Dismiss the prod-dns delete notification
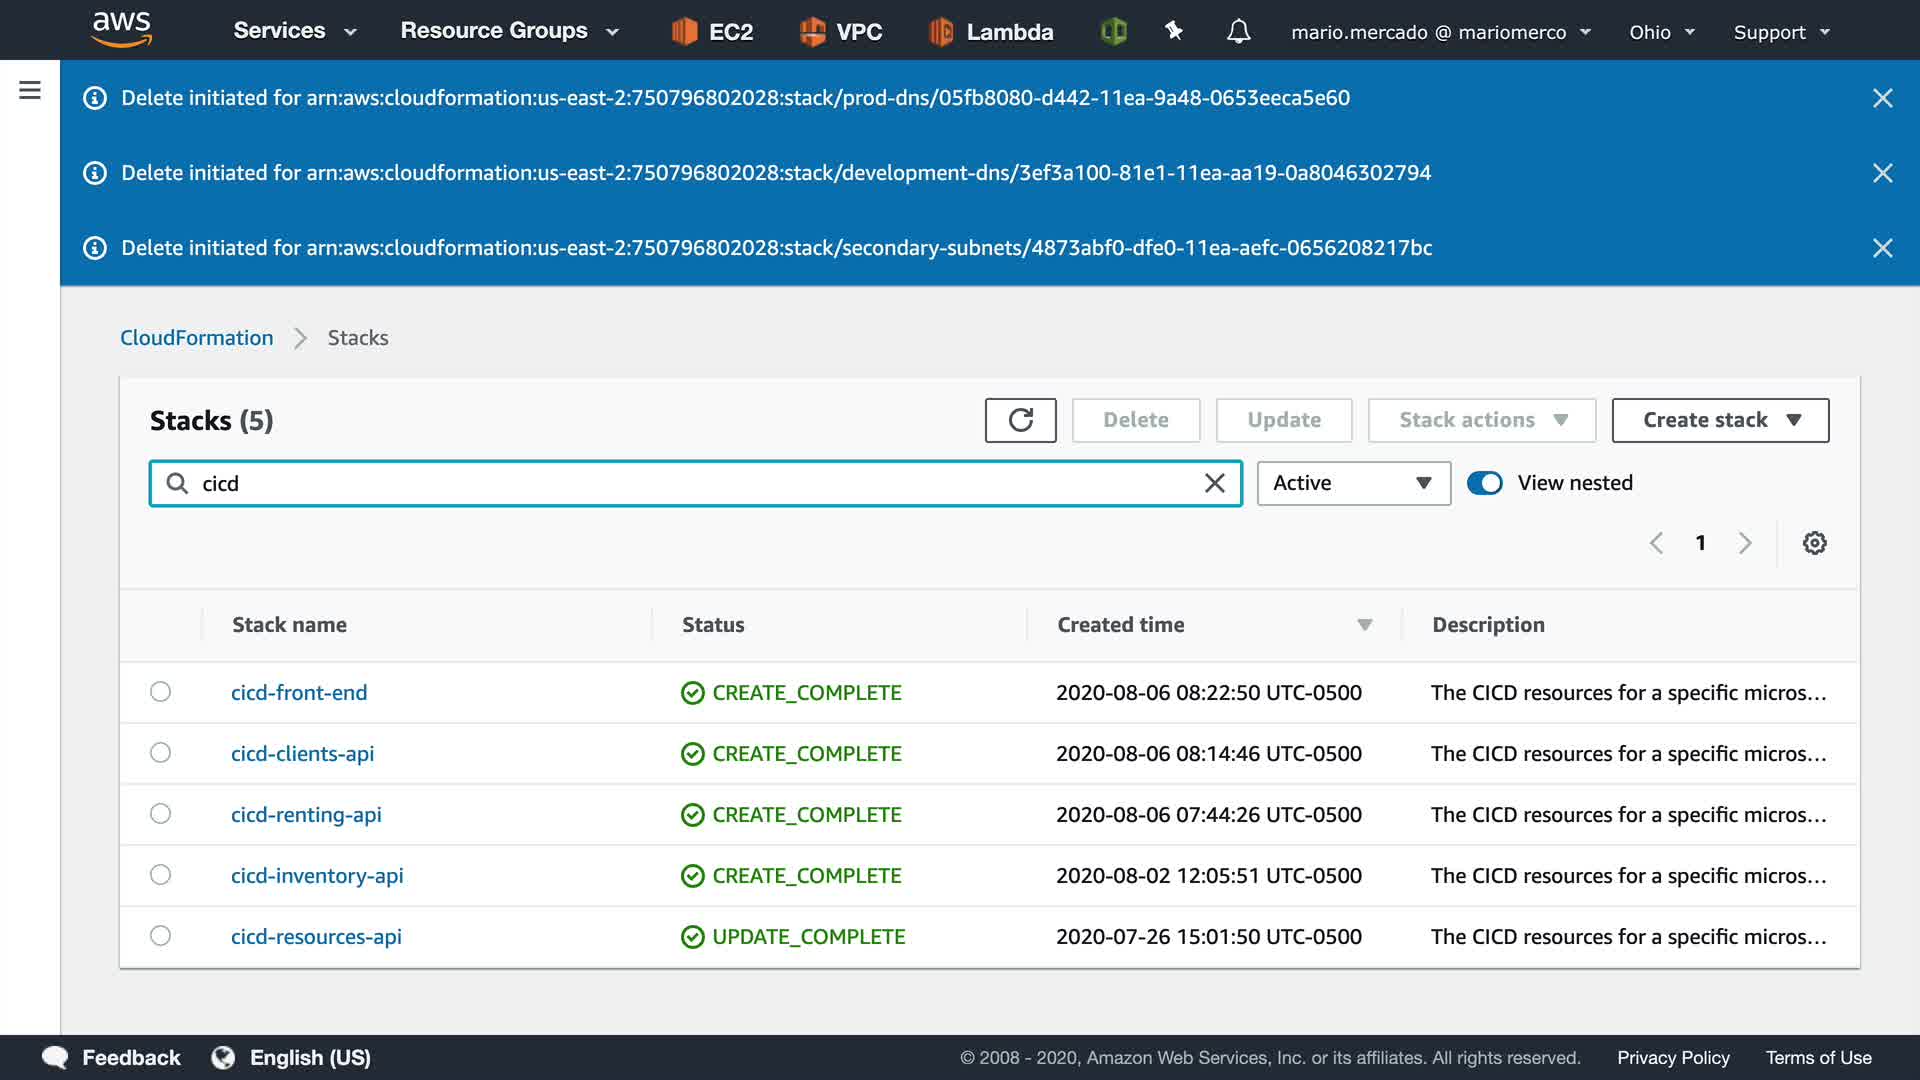 point(1882,98)
